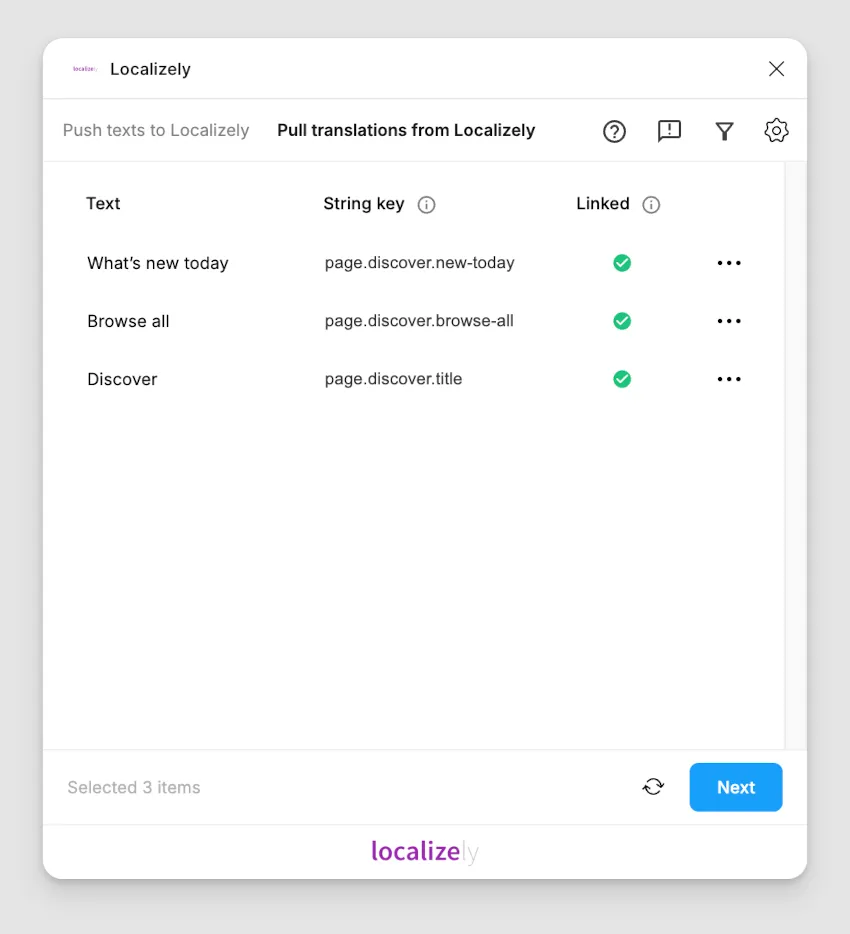
Task: Open more options for What's new today
Action: click(728, 263)
